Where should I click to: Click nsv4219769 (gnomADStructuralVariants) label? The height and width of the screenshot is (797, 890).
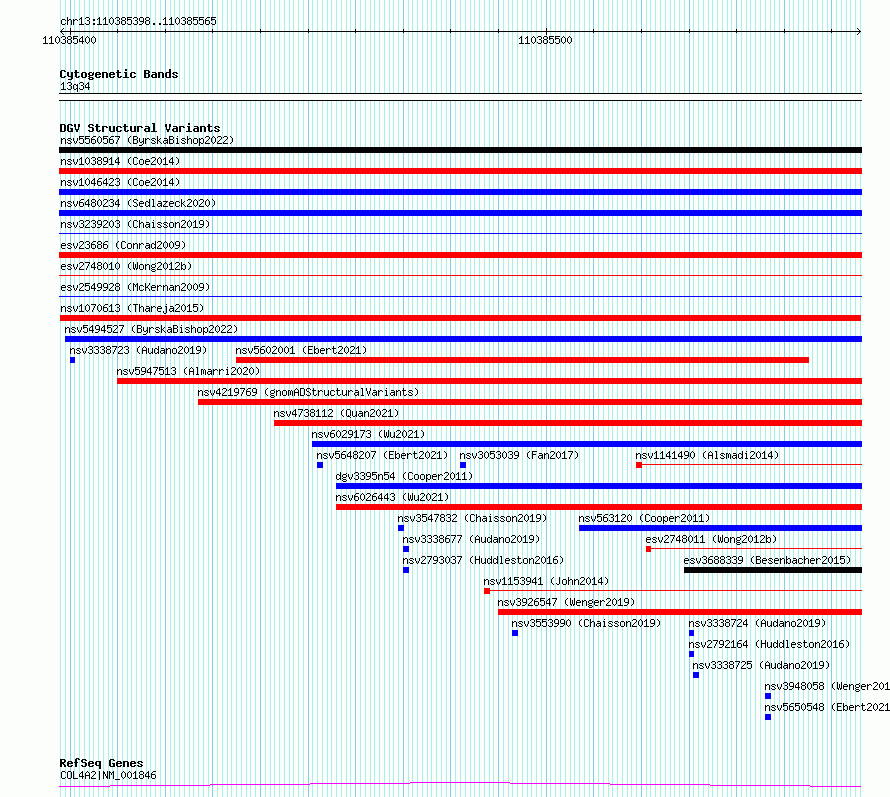(308, 392)
